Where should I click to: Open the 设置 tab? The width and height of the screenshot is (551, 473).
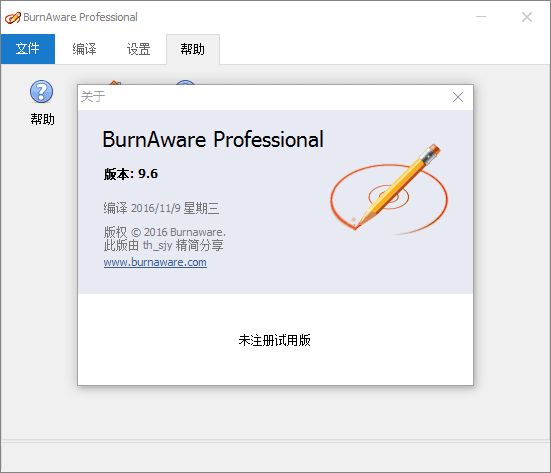(138, 49)
